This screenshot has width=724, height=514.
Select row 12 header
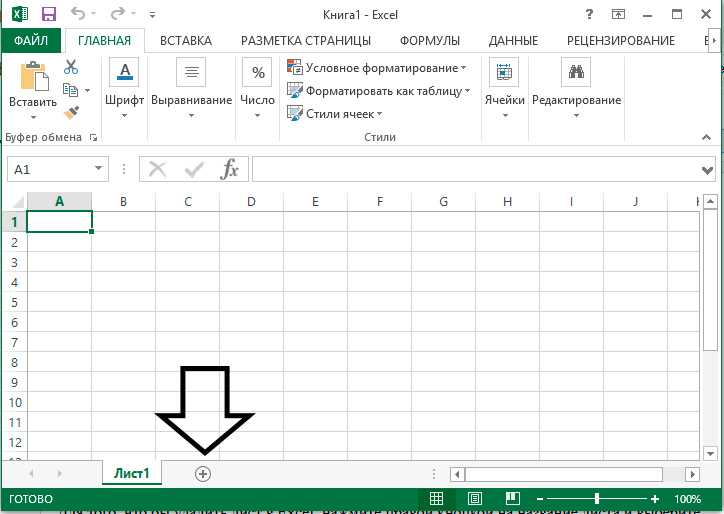14,442
